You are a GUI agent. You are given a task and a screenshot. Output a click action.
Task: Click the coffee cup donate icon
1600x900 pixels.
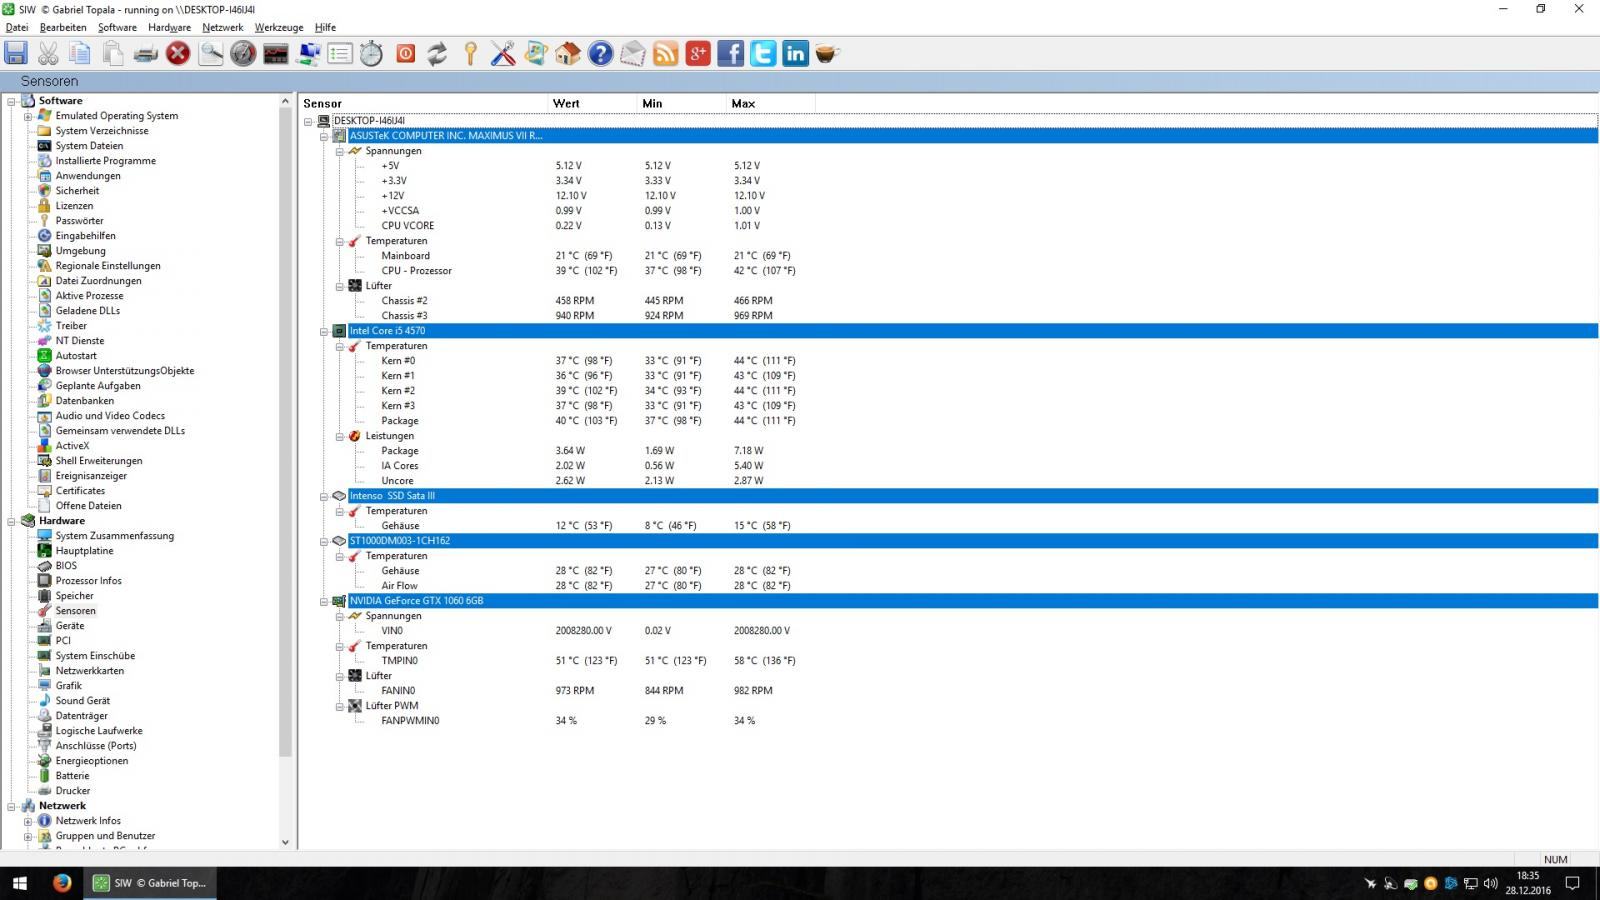(826, 54)
